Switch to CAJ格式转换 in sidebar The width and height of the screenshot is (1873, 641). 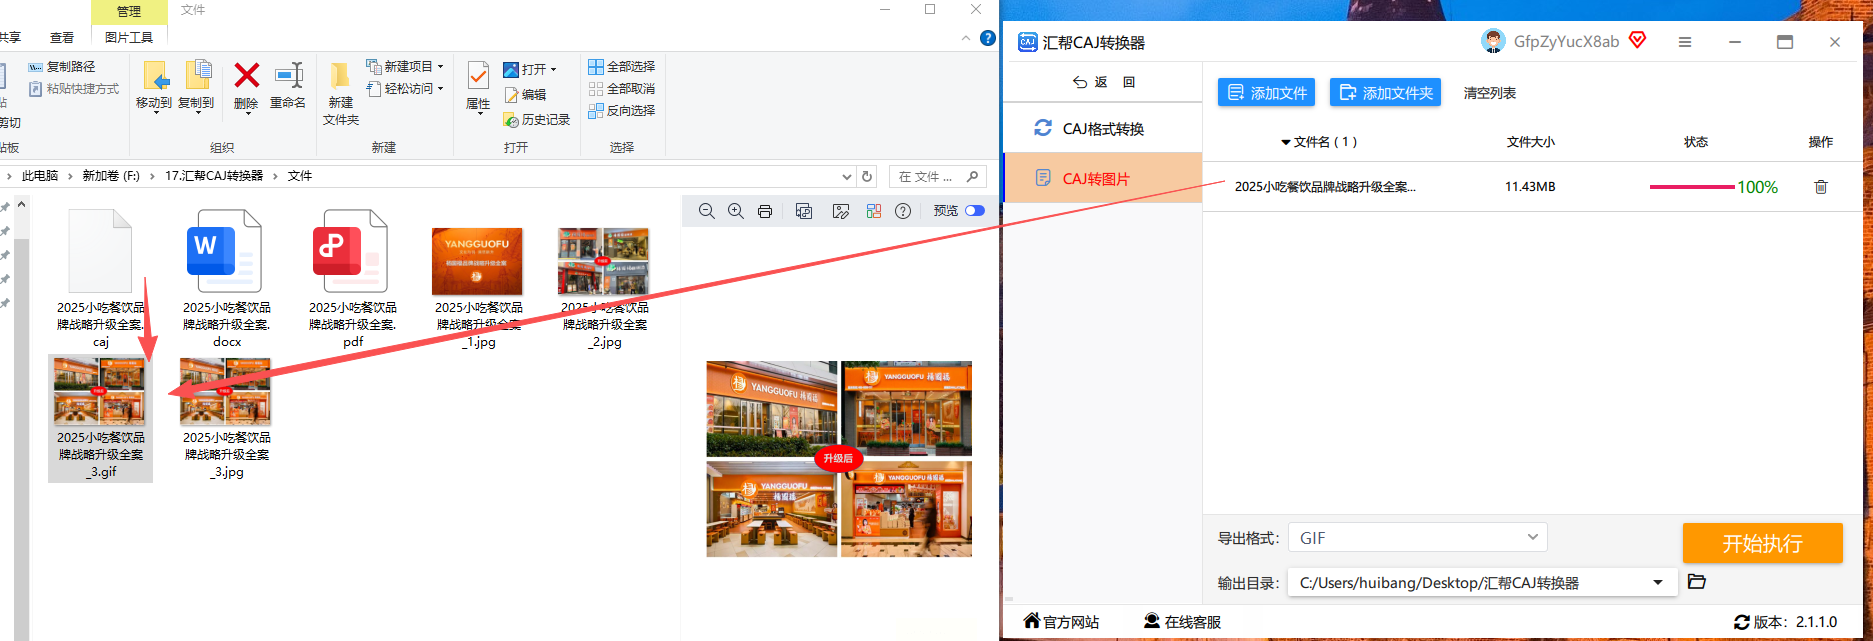pos(1102,129)
